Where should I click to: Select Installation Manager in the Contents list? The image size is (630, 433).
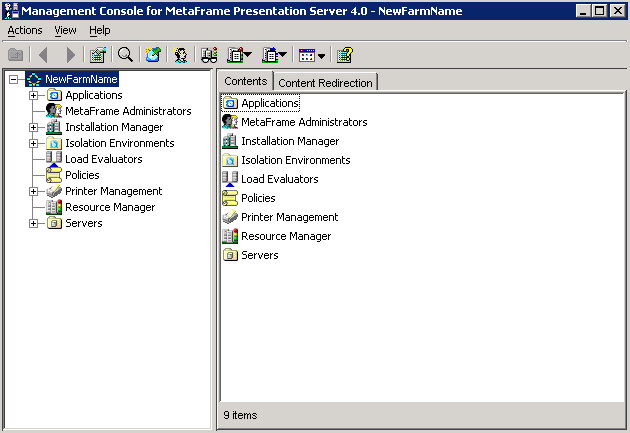click(290, 141)
